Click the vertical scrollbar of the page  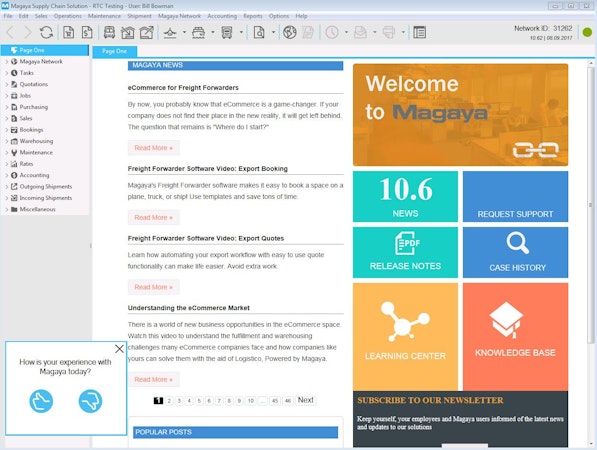tap(591, 206)
